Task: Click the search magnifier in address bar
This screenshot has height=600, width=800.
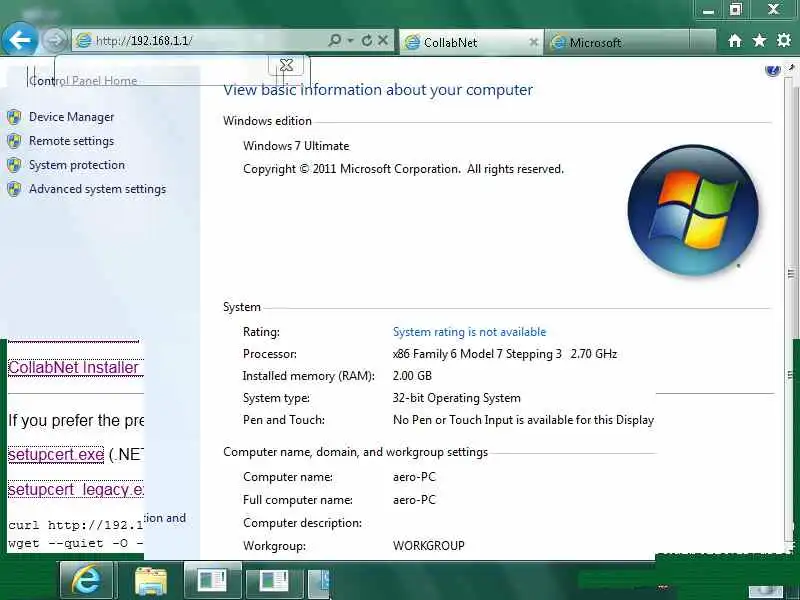Action: pyautogui.click(x=335, y=40)
